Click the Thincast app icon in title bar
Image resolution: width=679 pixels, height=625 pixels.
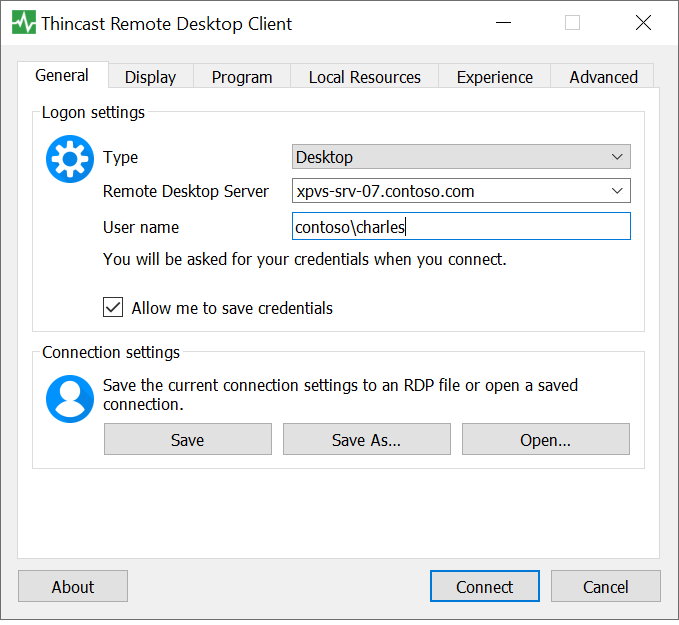[23, 23]
